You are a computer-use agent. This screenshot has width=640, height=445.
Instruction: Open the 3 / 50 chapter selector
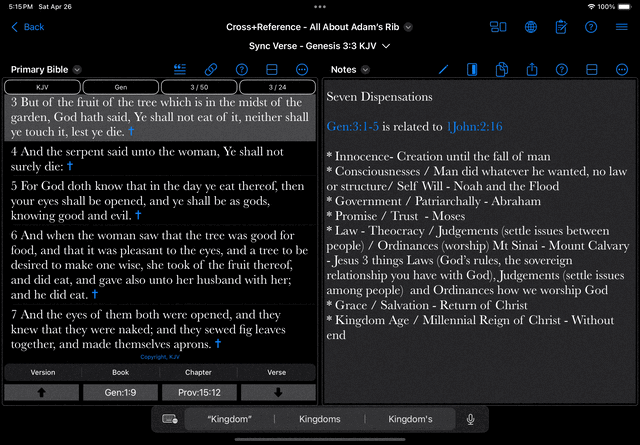199,87
